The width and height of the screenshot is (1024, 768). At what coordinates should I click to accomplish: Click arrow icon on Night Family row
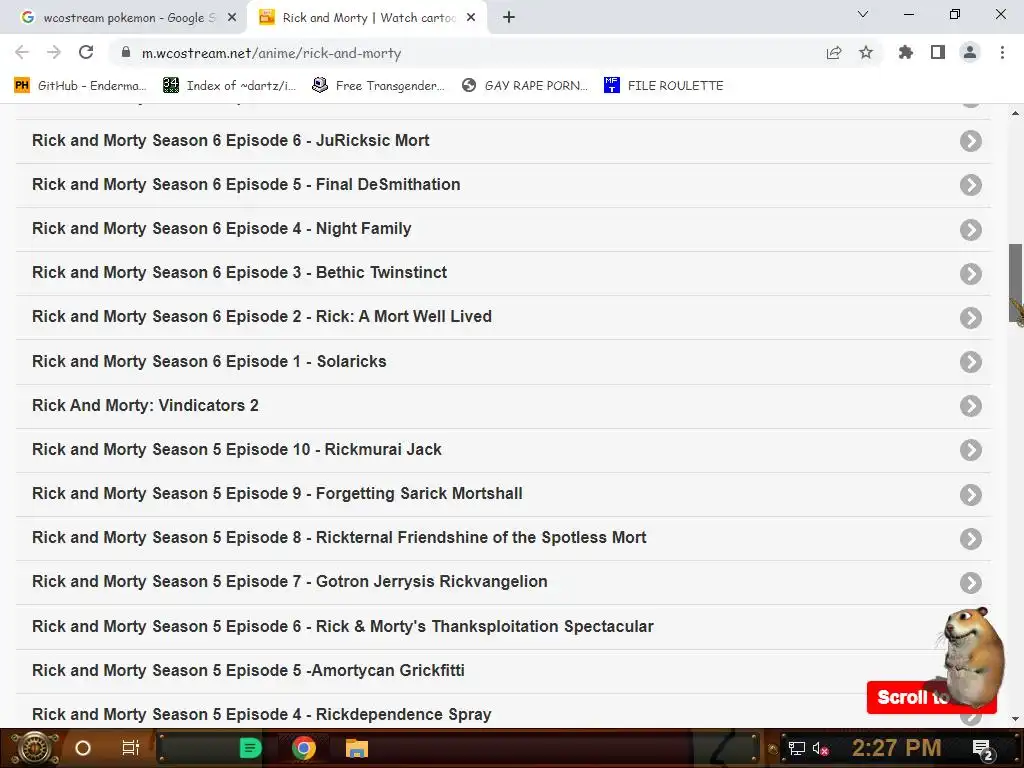970,230
